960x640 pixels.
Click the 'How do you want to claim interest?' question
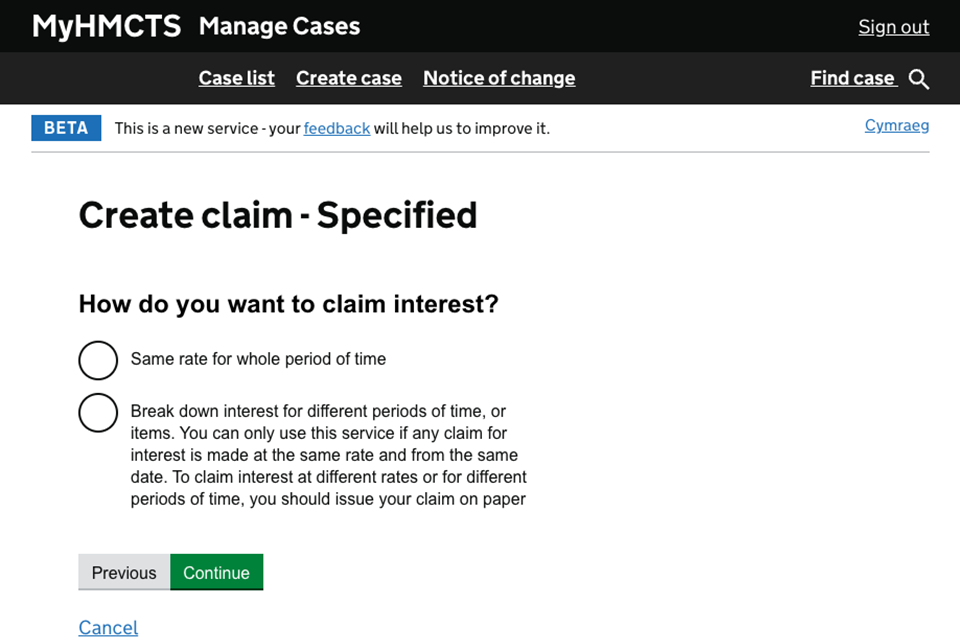(288, 304)
